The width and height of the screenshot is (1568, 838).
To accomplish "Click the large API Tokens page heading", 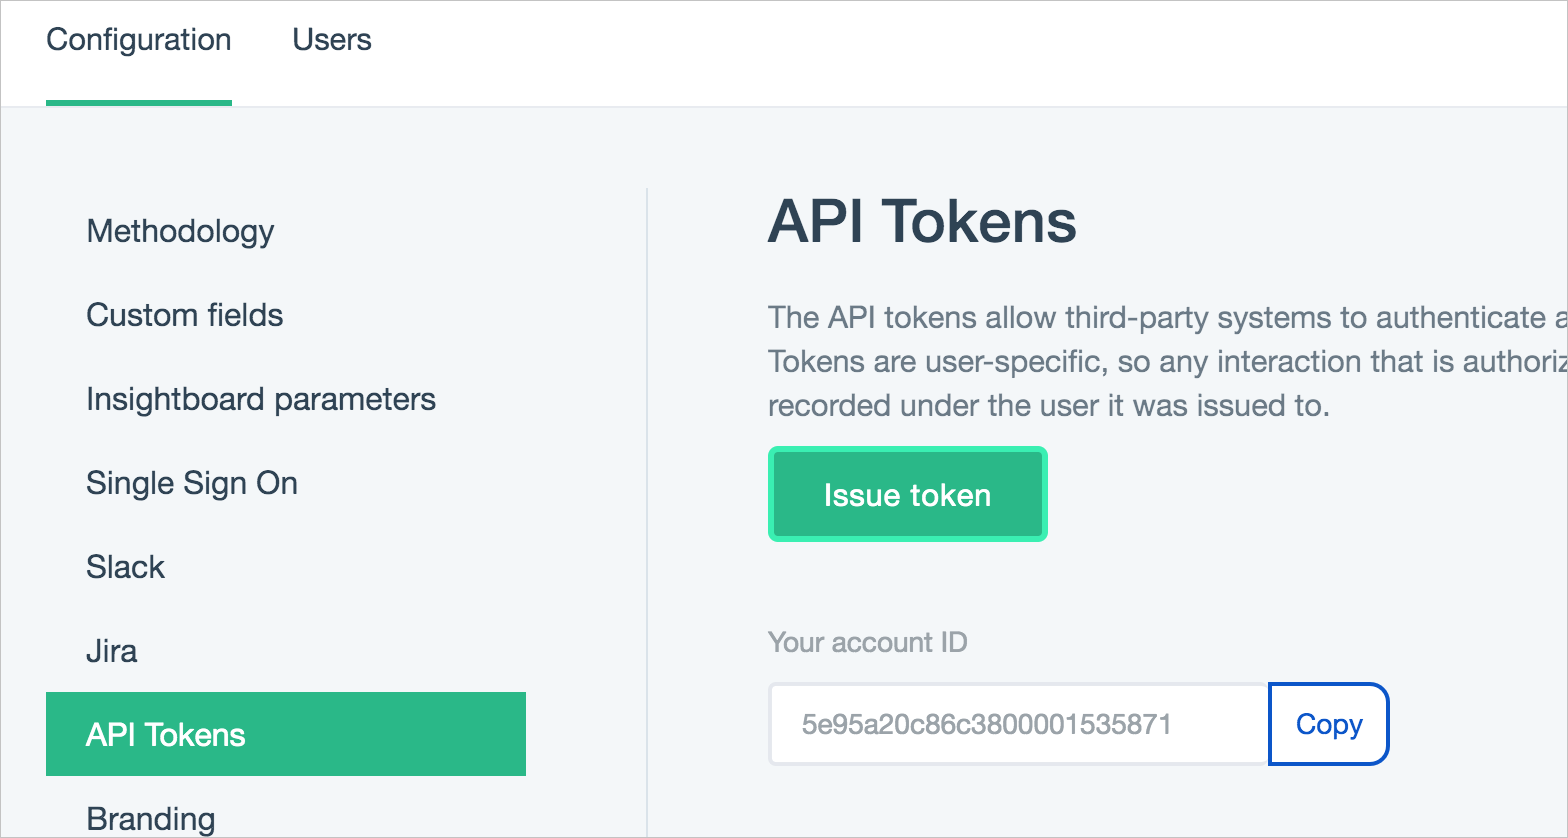I will point(922,221).
